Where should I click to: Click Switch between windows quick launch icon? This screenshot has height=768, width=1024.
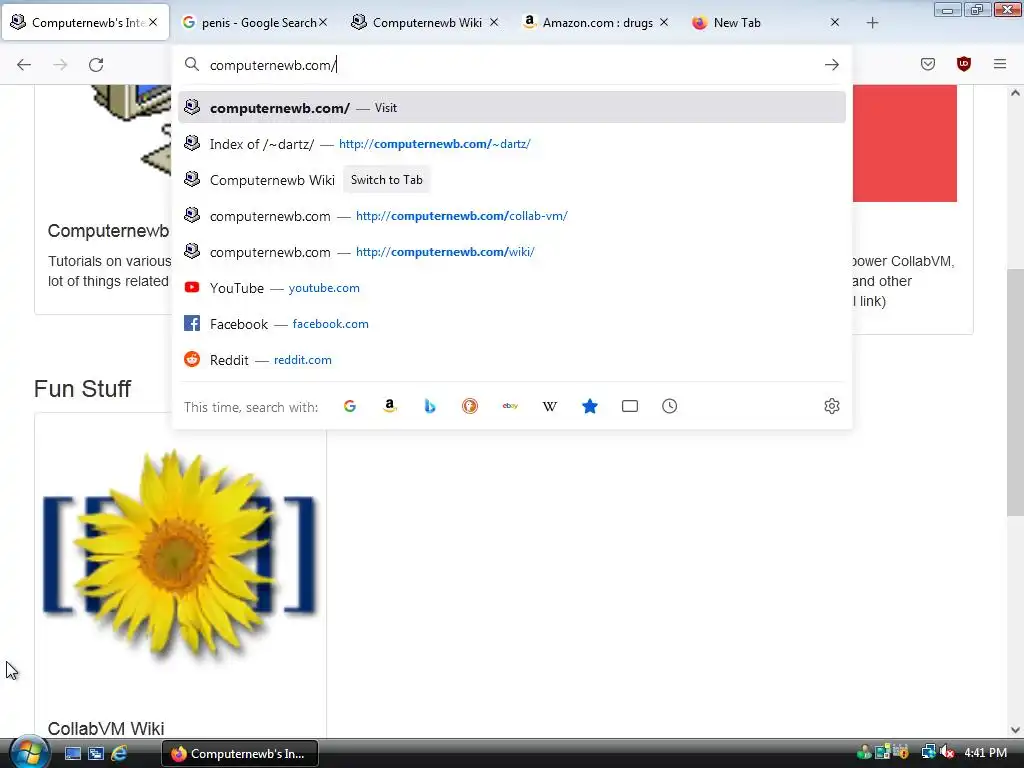click(x=96, y=754)
